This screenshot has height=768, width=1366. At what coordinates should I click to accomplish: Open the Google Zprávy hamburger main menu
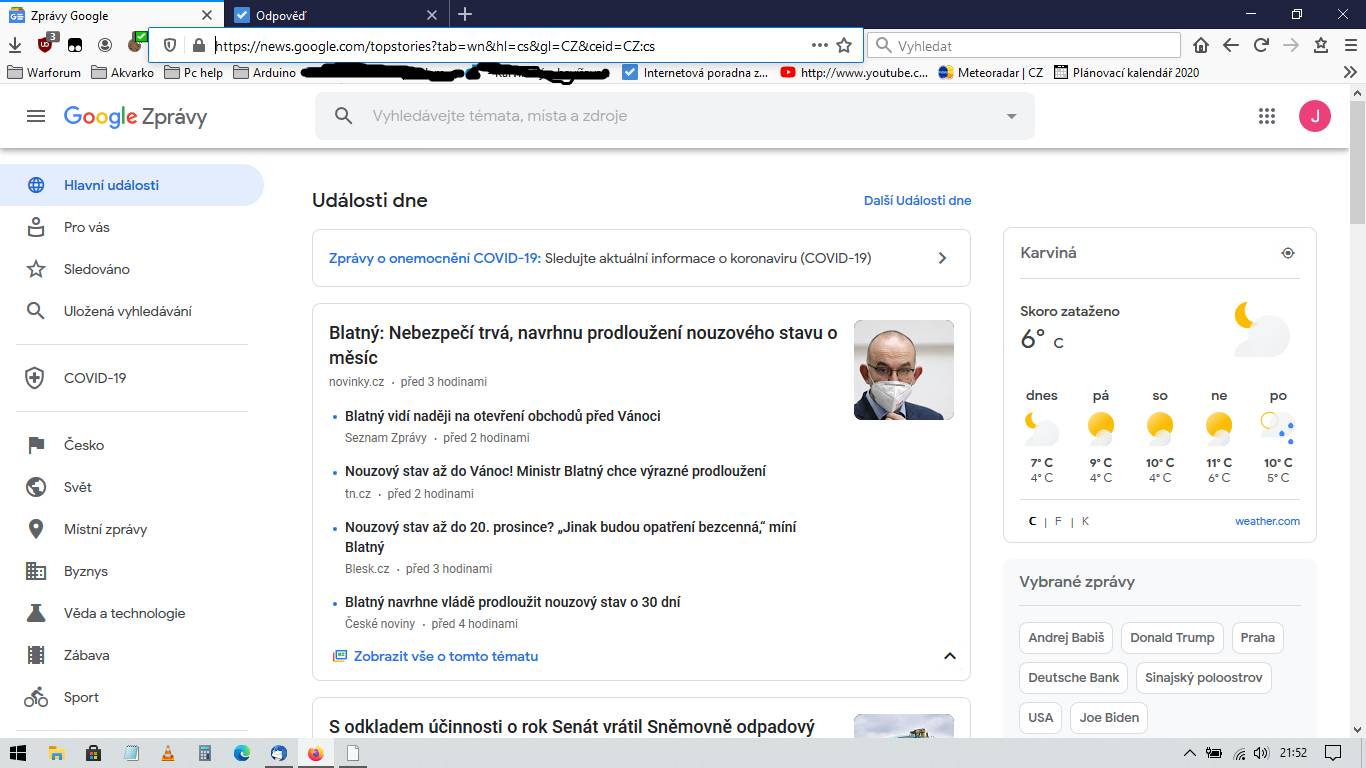pyautogui.click(x=36, y=116)
